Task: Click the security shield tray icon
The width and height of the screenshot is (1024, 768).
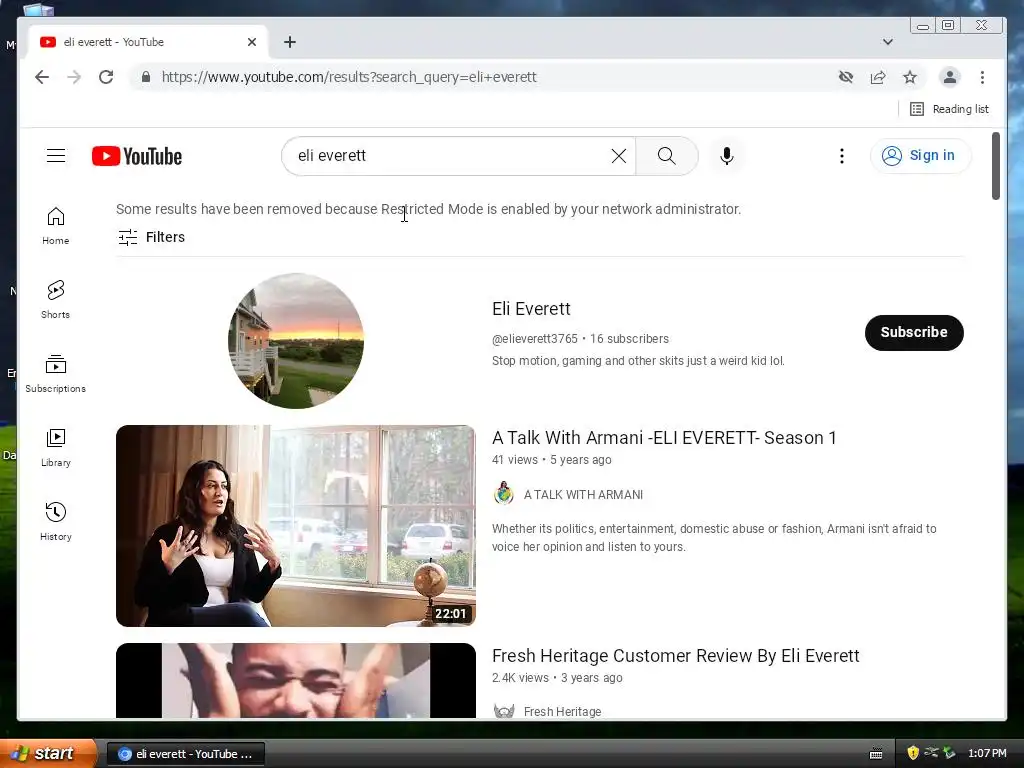Action: pos(913,753)
